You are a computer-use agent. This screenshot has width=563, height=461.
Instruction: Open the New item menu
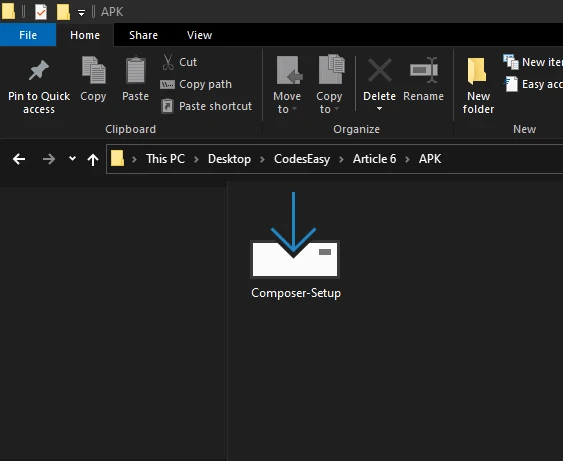[532, 62]
